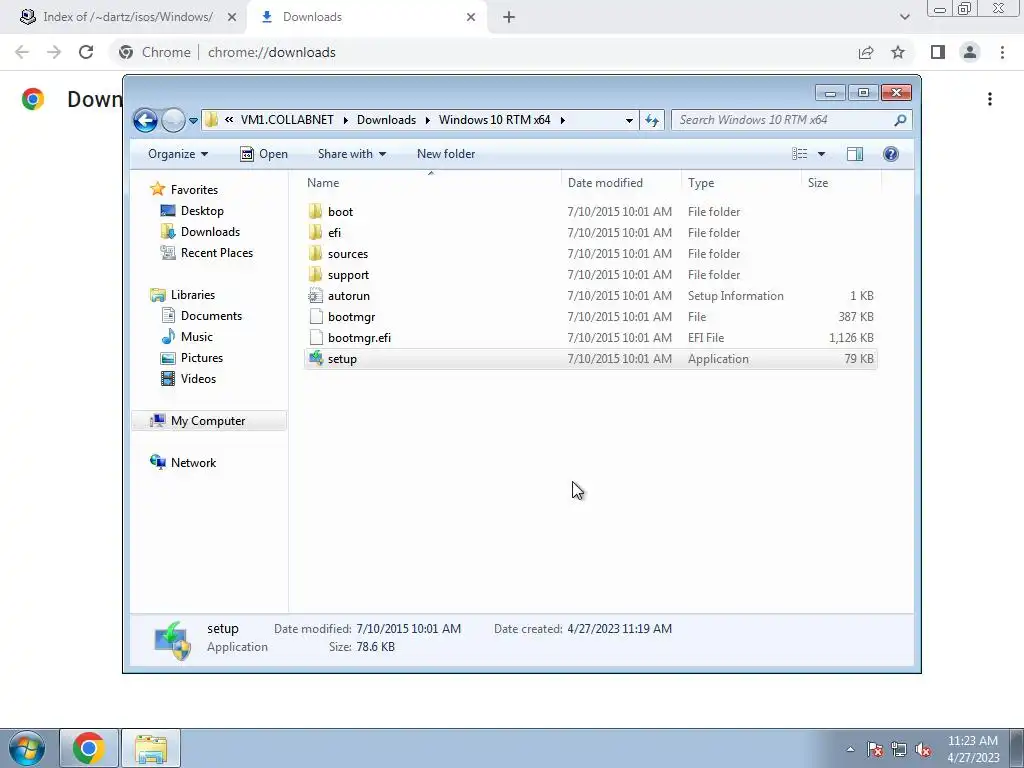Click the magnifier icon in Explorer search box
The width and height of the screenshot is (1024, 768).
[901, 120]
